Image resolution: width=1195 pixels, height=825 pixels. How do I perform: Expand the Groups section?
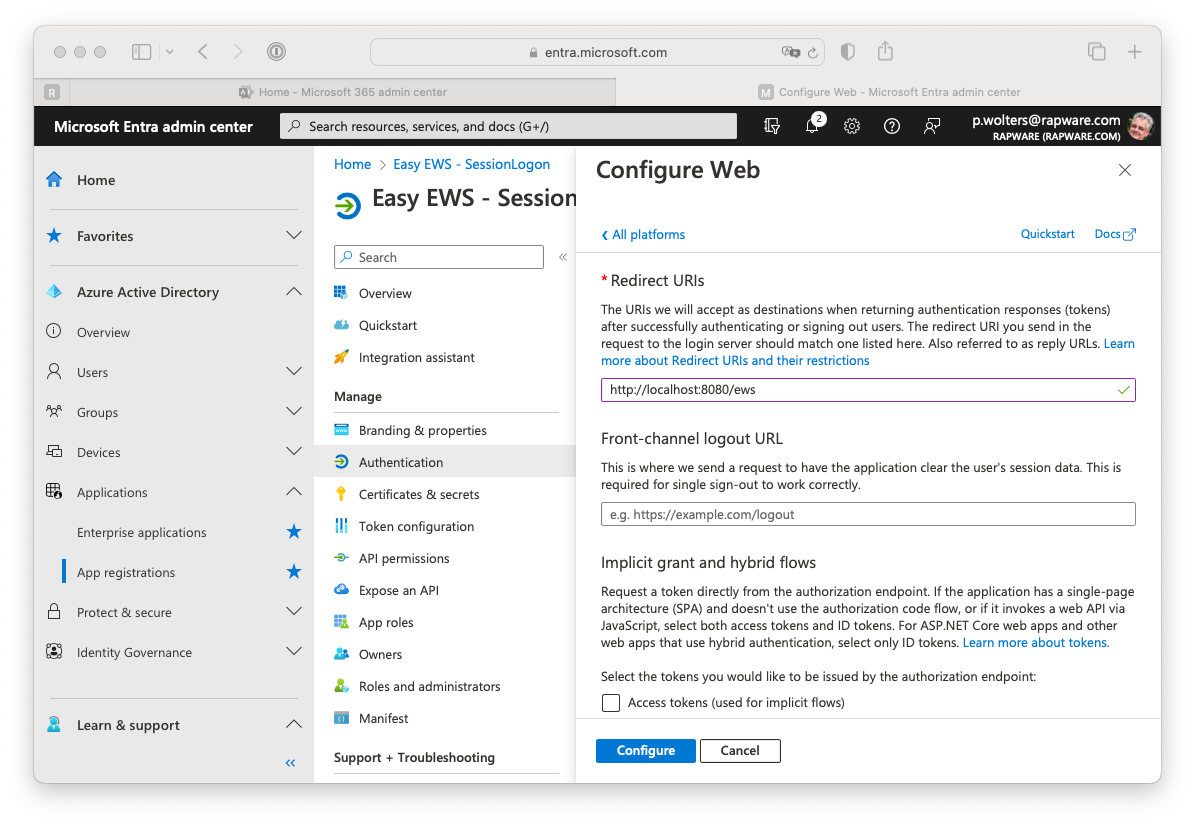tap(293, 411)
